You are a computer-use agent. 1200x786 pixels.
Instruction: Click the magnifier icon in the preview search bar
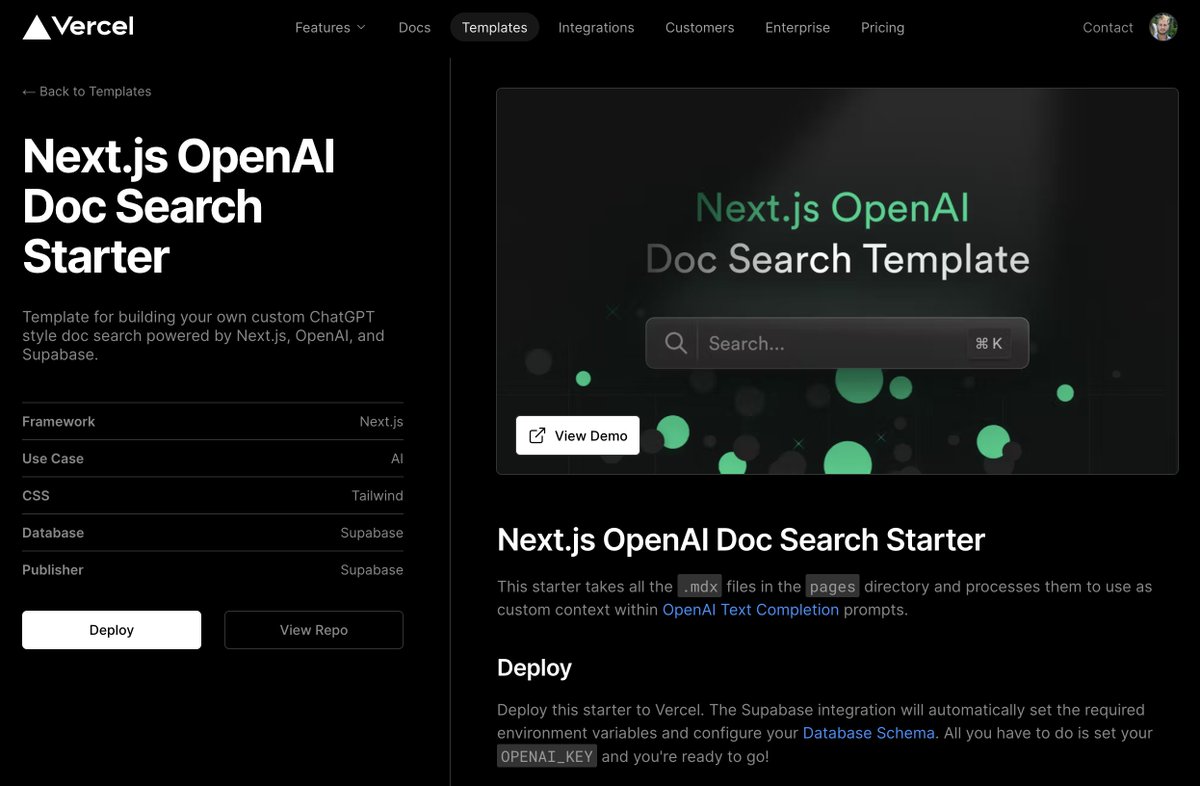[x=676, y=343]
